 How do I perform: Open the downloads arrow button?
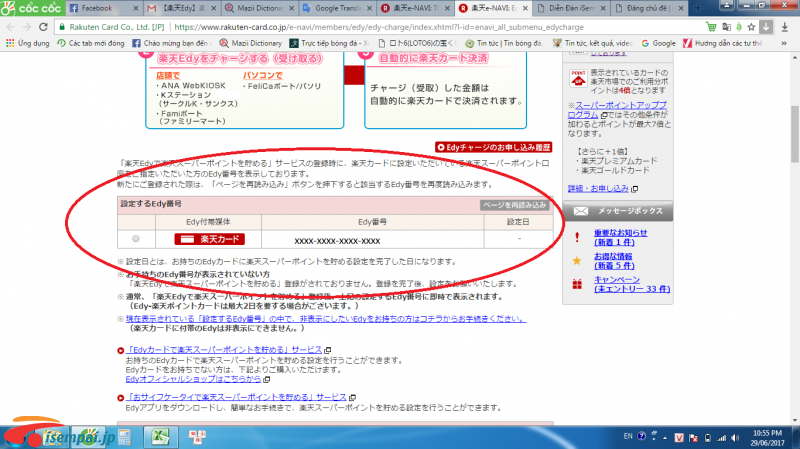tap(766, 27)
